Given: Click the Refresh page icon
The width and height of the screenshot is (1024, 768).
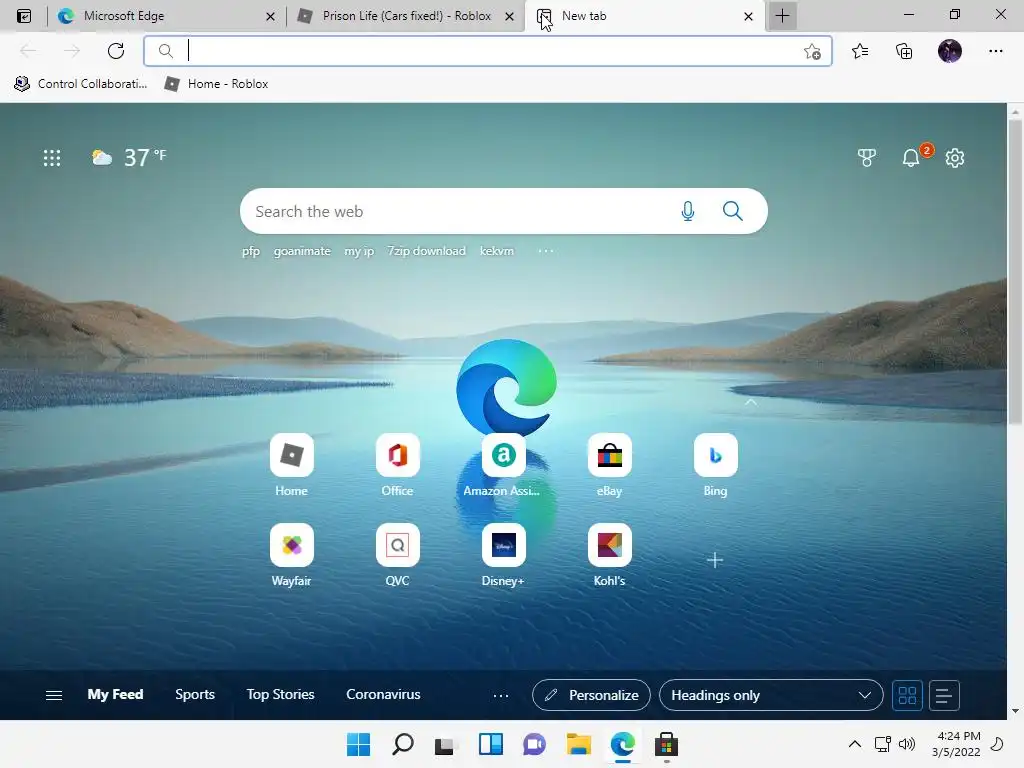Looking at the screenshot, I should tap(116, 51).
